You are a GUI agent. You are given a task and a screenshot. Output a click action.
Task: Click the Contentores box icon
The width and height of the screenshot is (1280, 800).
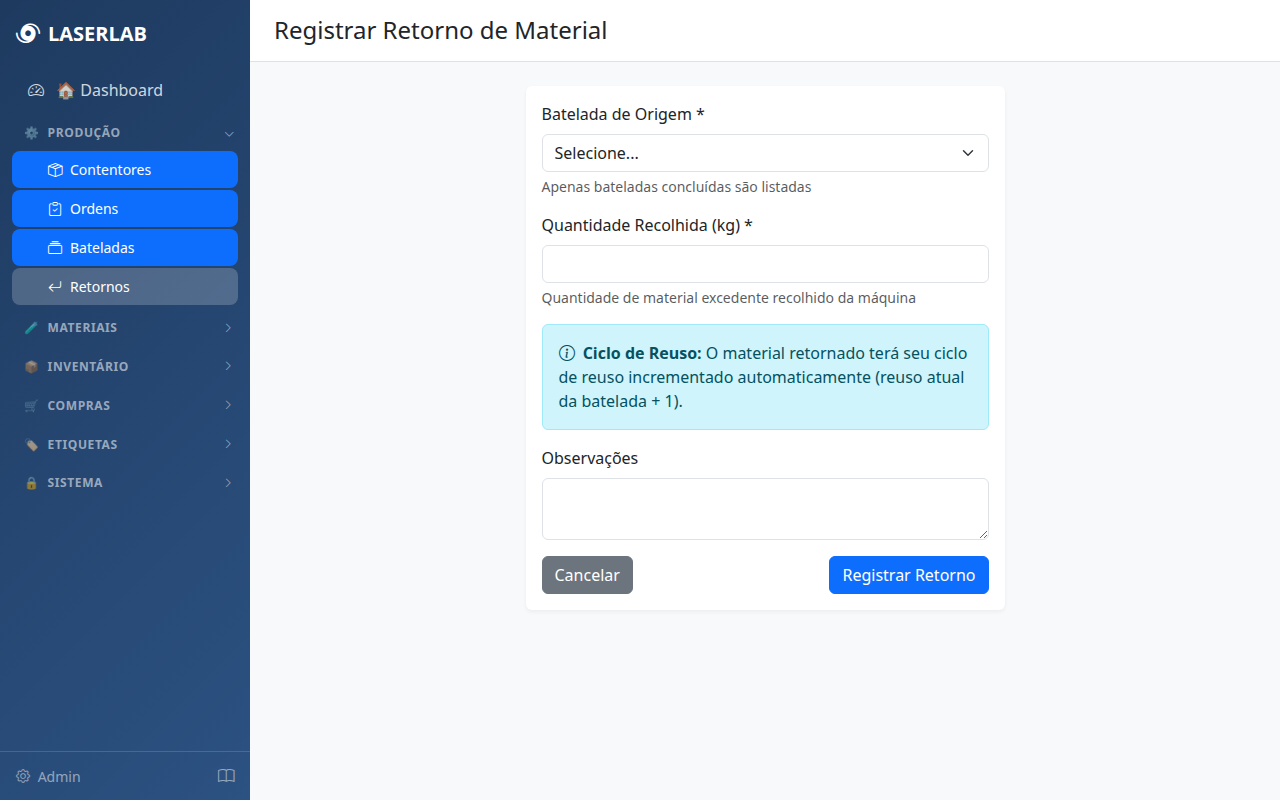[55, 170]
